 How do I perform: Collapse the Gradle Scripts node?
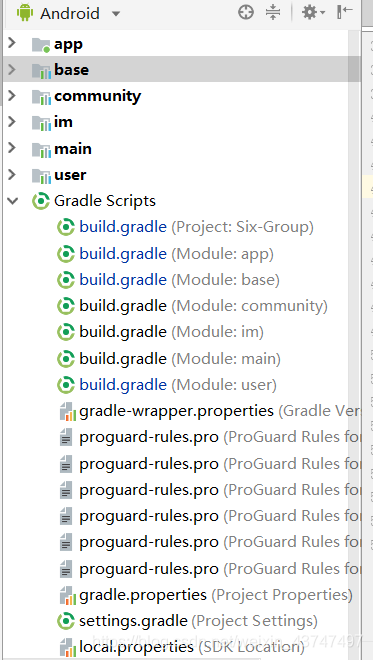[13, 201]
